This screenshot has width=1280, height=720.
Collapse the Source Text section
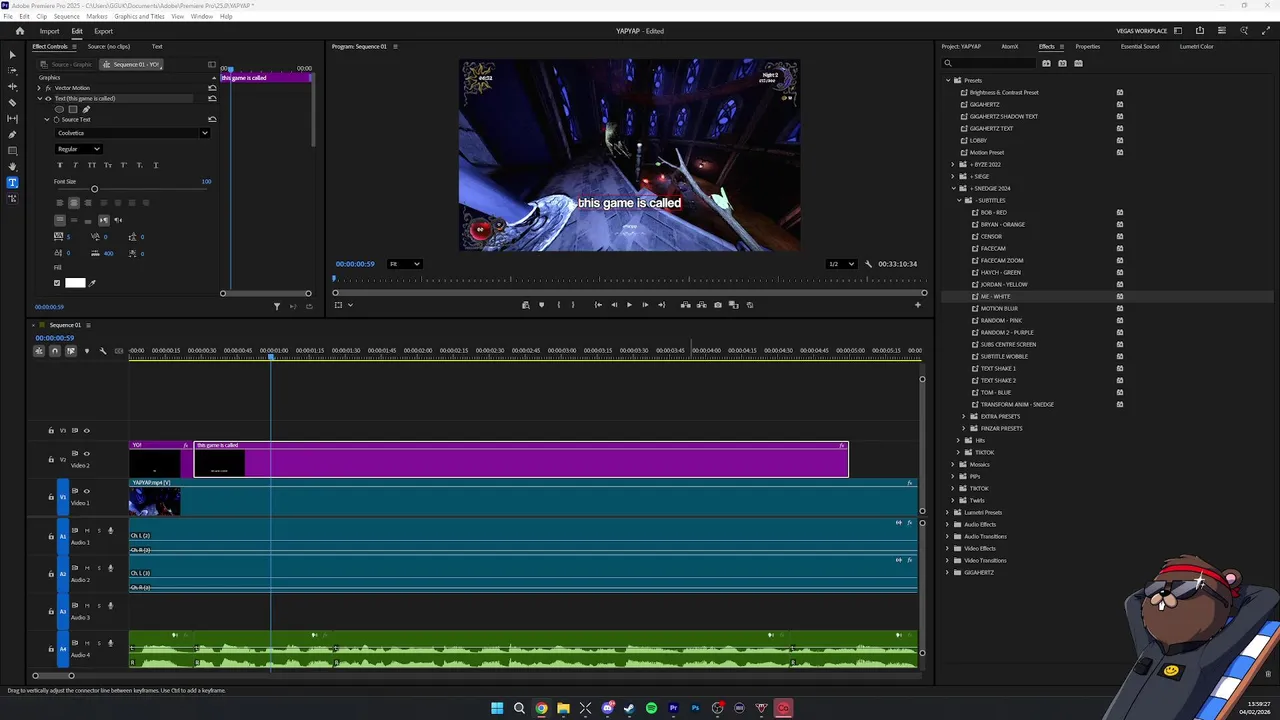[x=46, y=119]
